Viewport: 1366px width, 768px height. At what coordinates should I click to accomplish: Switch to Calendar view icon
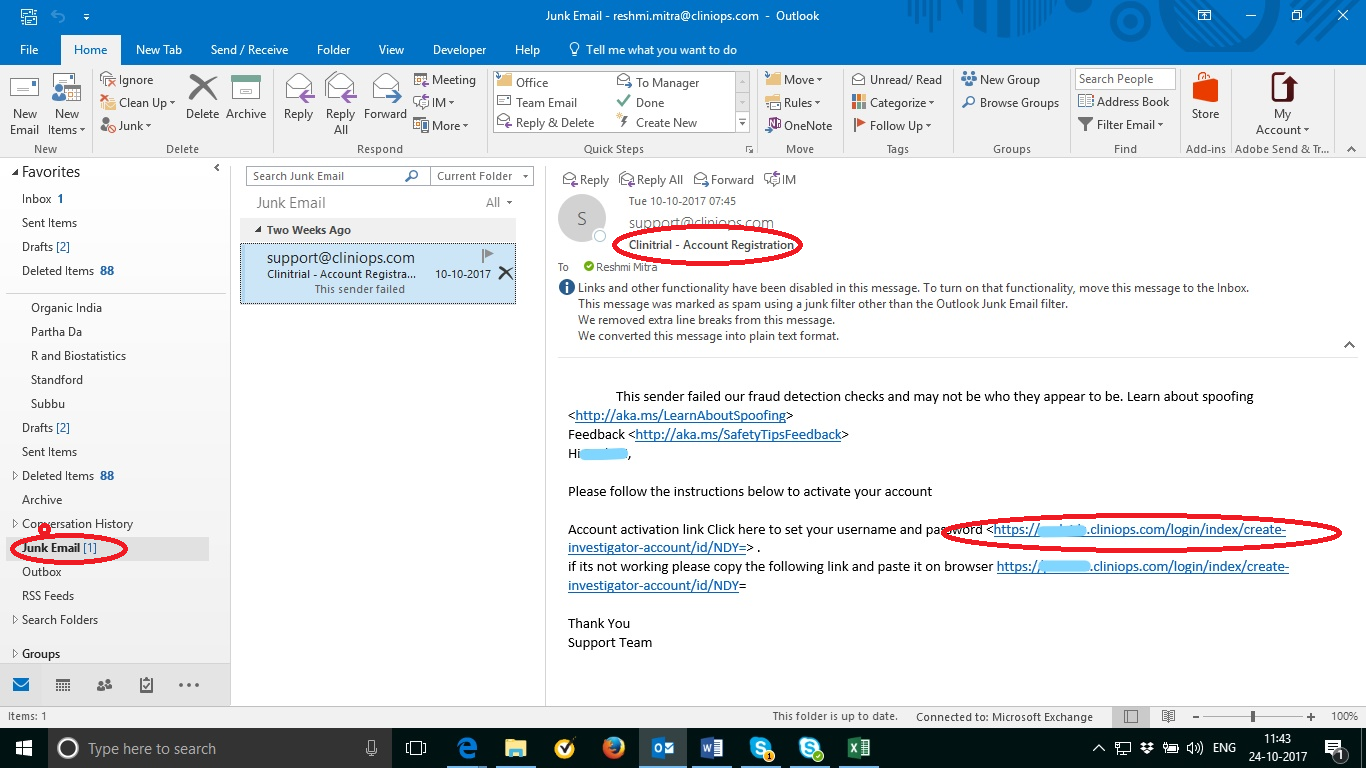63,685
